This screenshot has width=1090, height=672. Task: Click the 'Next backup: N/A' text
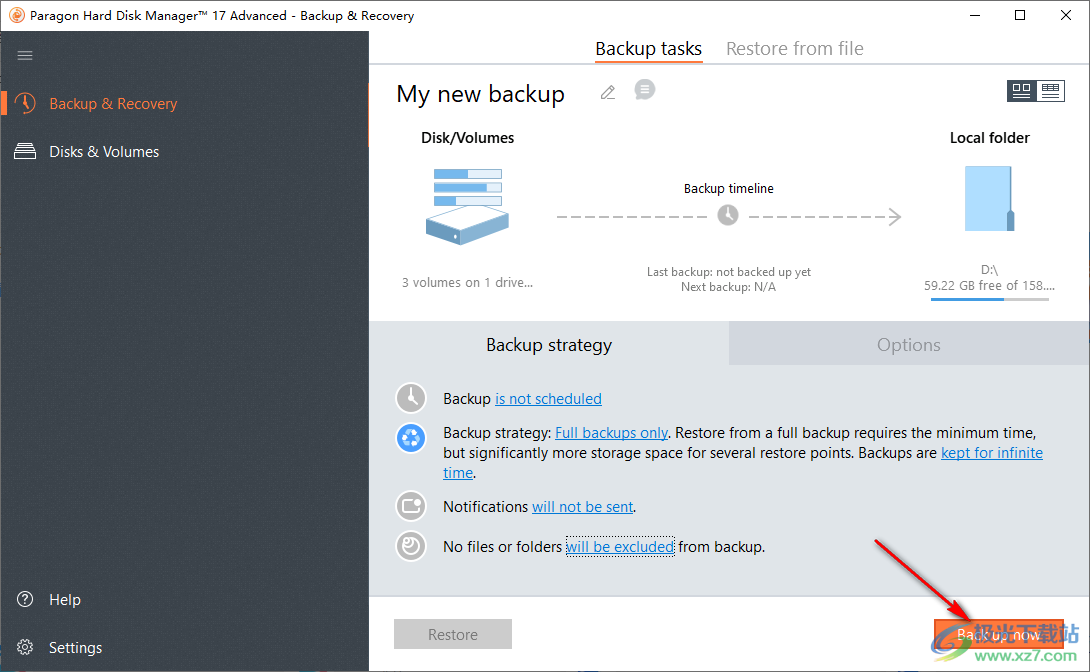point(728,287)
